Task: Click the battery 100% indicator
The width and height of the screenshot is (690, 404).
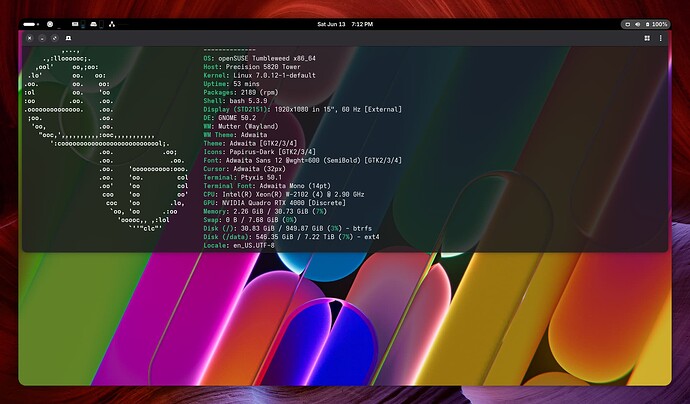Action: (656, 24)
